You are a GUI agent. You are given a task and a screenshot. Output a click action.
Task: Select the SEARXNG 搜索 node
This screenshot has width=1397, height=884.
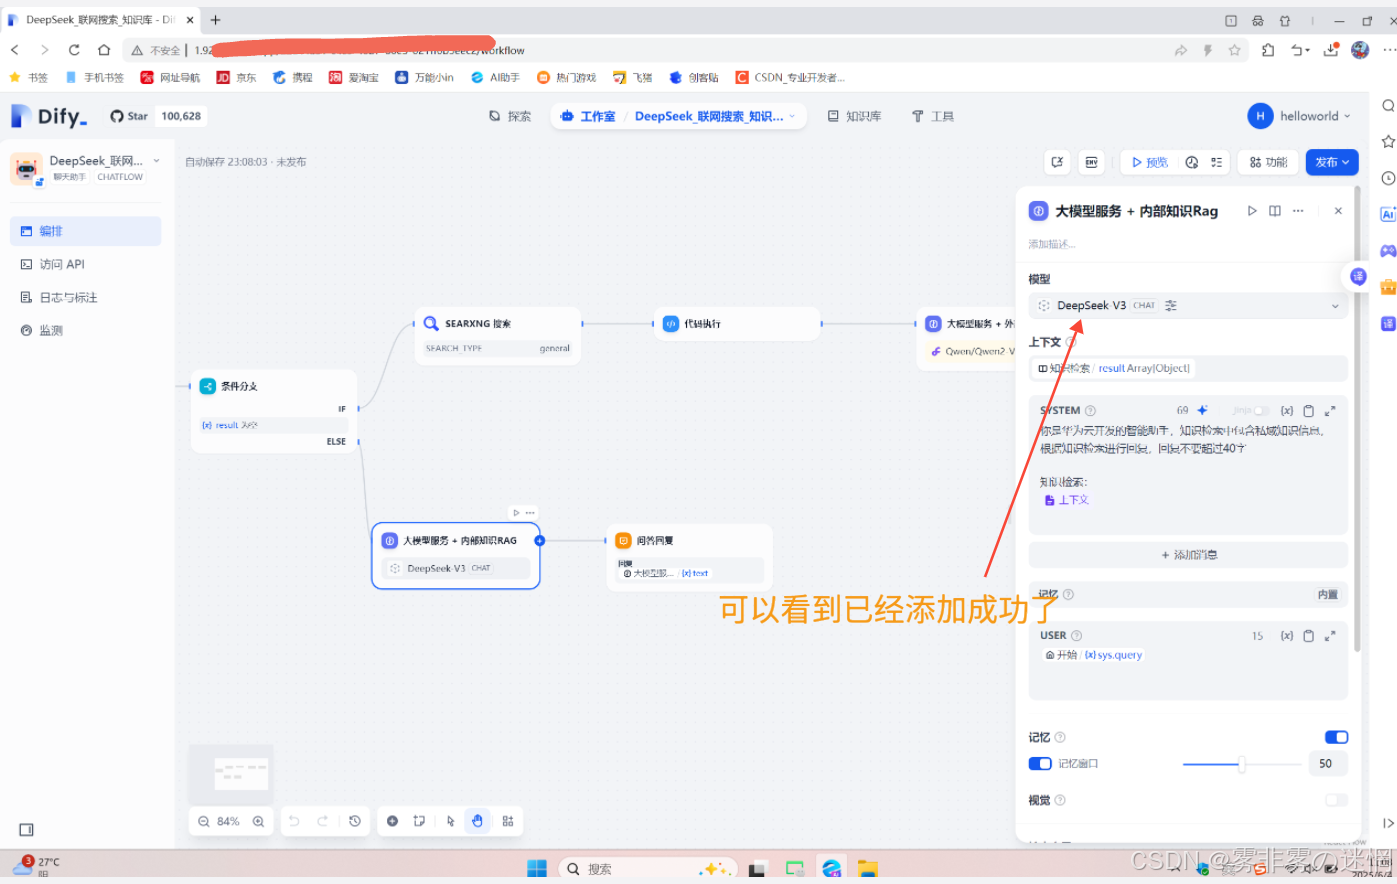[x=498, y=335]
